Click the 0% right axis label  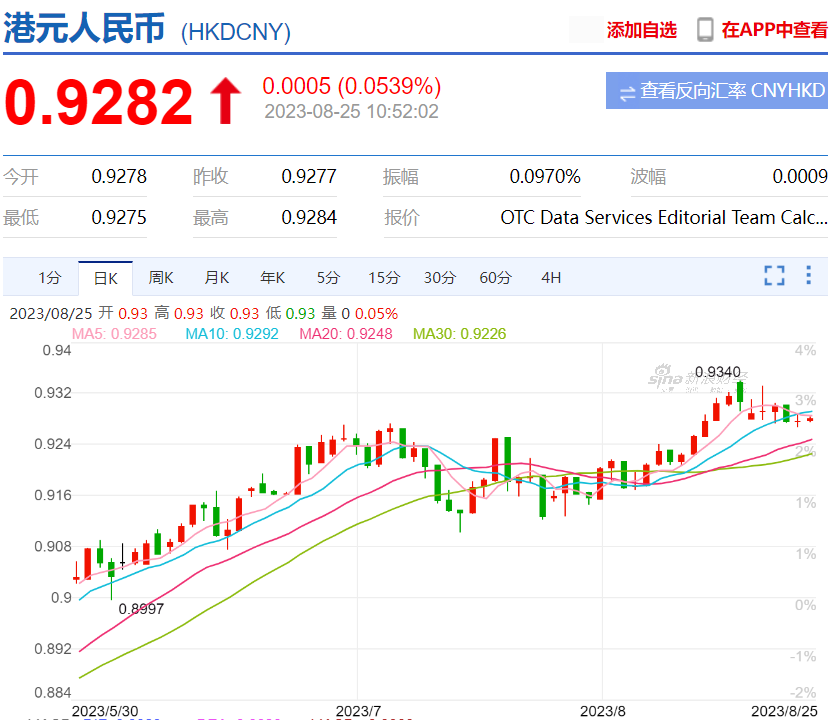tap(805, 605)
